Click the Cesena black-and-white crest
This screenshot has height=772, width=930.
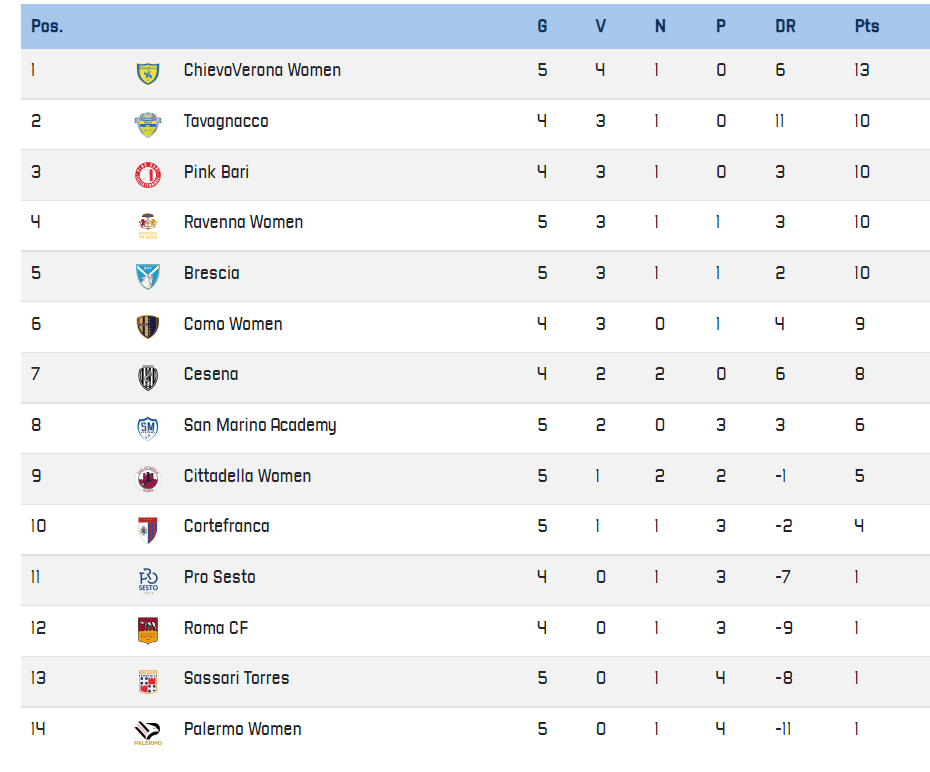(147, 377)
